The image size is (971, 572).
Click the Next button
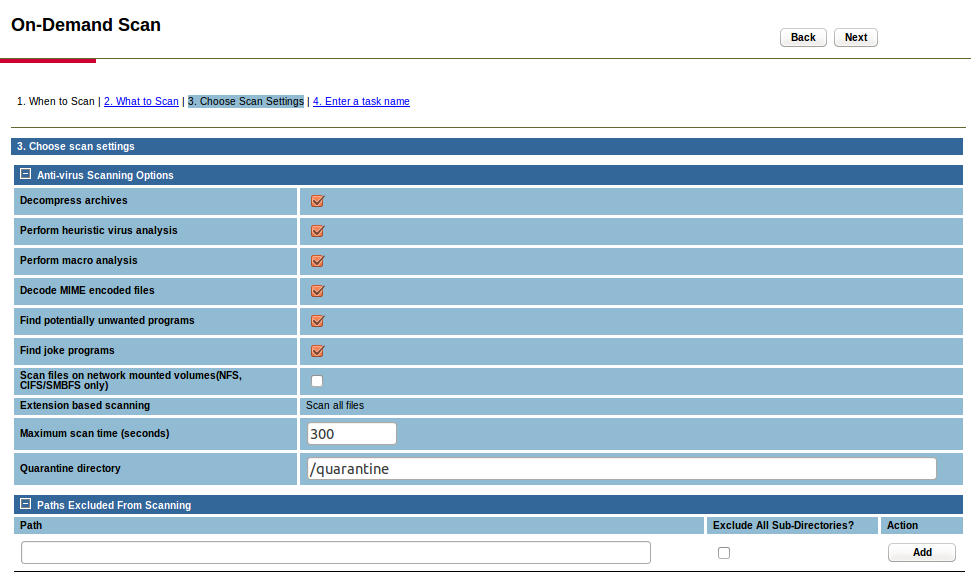[855, 38]
